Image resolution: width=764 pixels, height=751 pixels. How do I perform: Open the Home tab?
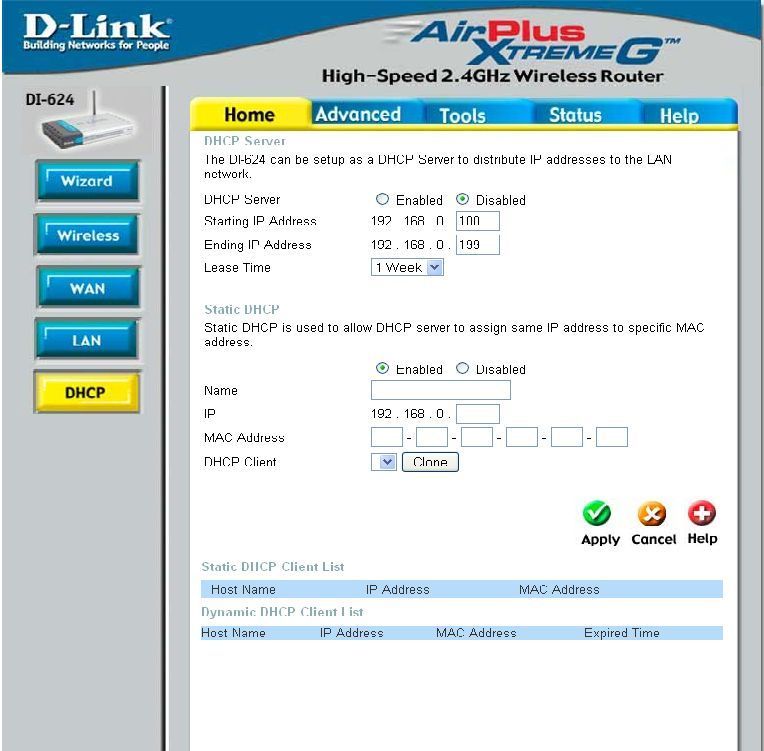coord(249,115)
